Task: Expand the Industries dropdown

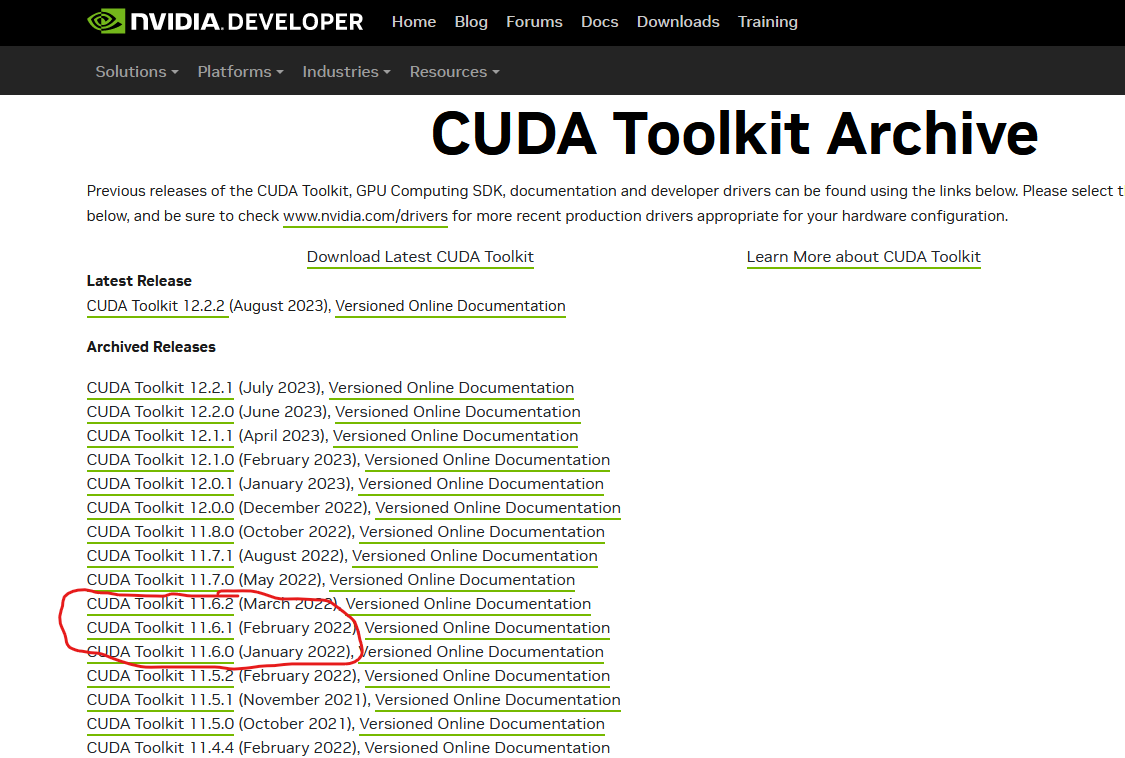Action: tap(347, 72)
